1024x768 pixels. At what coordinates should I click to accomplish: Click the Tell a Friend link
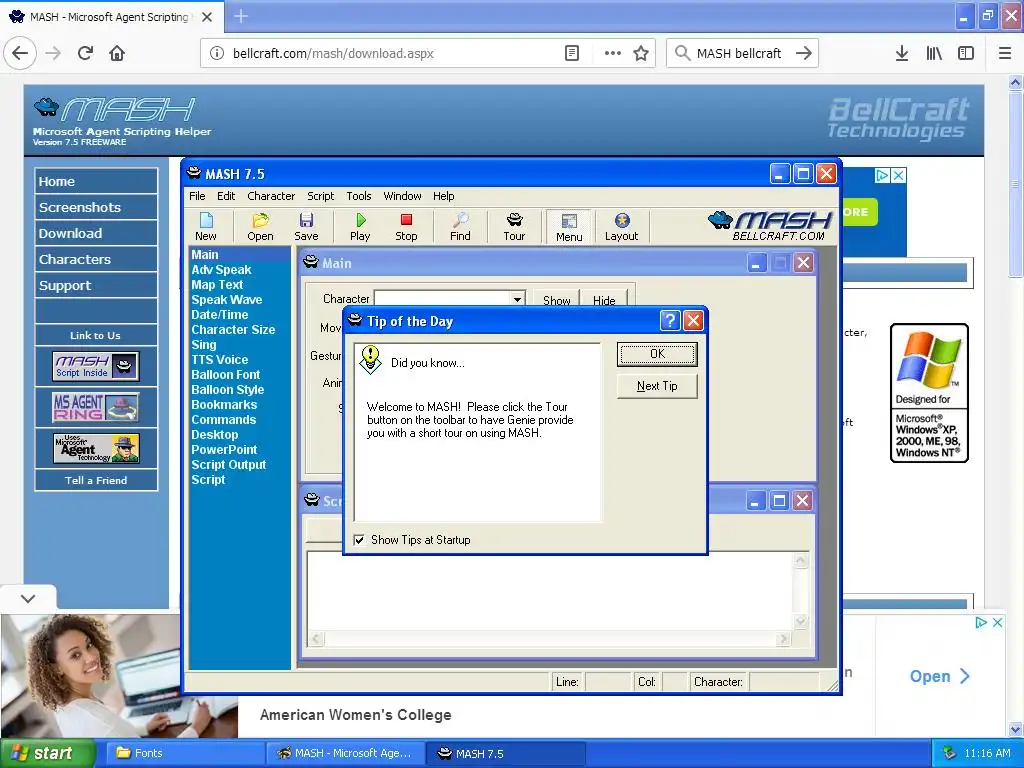click(96, 480)
